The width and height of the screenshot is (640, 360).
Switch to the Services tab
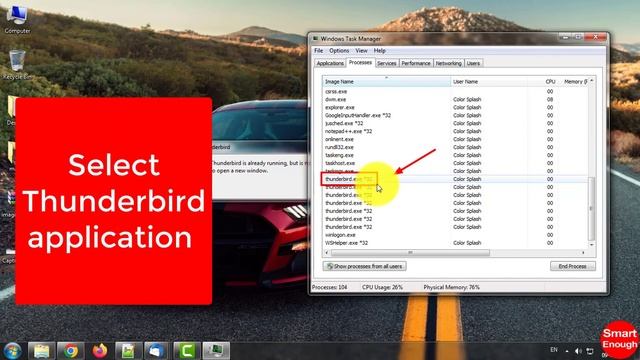(x=387, y=63)
